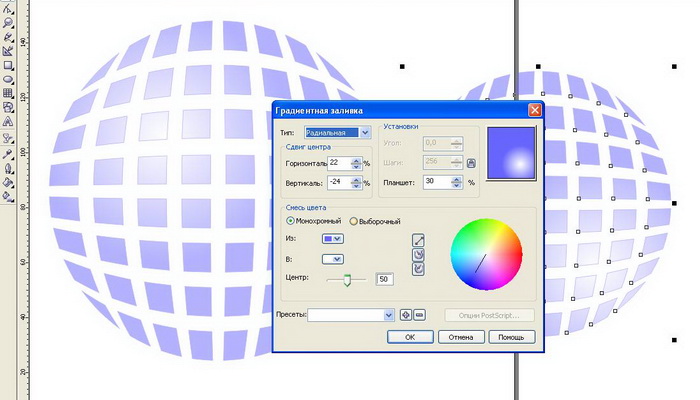Decrease the Горизонталь value with down arrow
The image size is (700, 400).
pos(356,167)
